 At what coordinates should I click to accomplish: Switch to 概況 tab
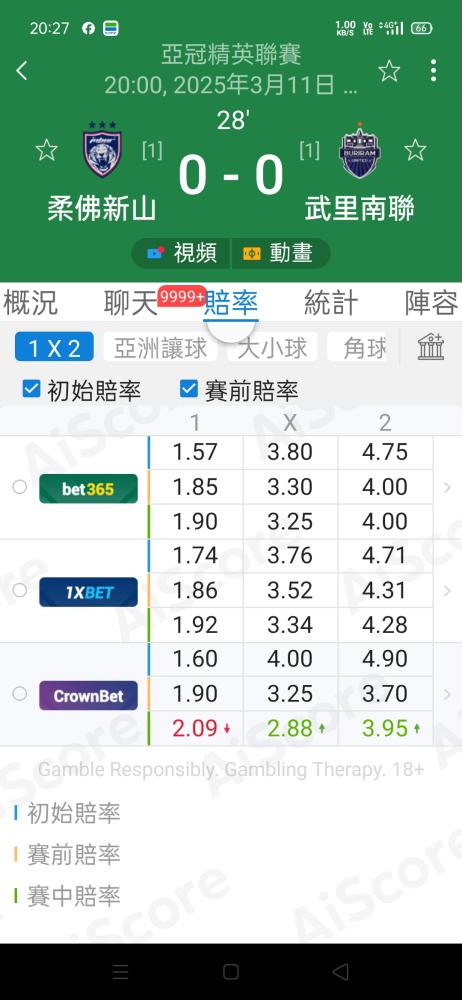click(30, 303)
